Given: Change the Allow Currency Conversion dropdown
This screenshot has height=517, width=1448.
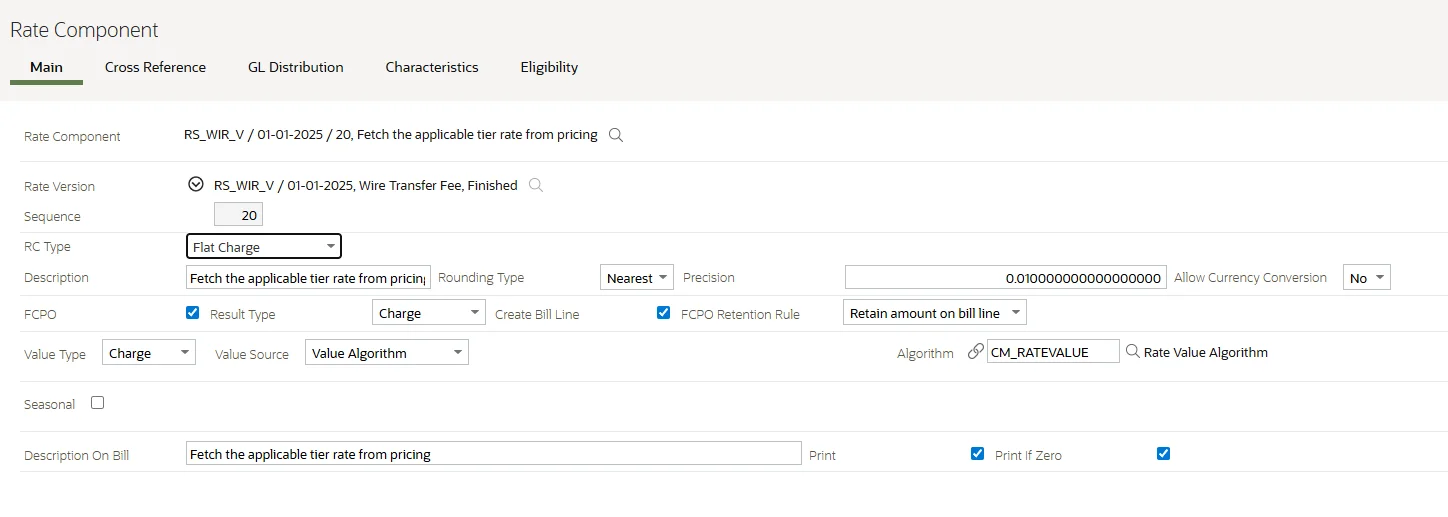Looking at the screenshot, I should (1366, 278).
